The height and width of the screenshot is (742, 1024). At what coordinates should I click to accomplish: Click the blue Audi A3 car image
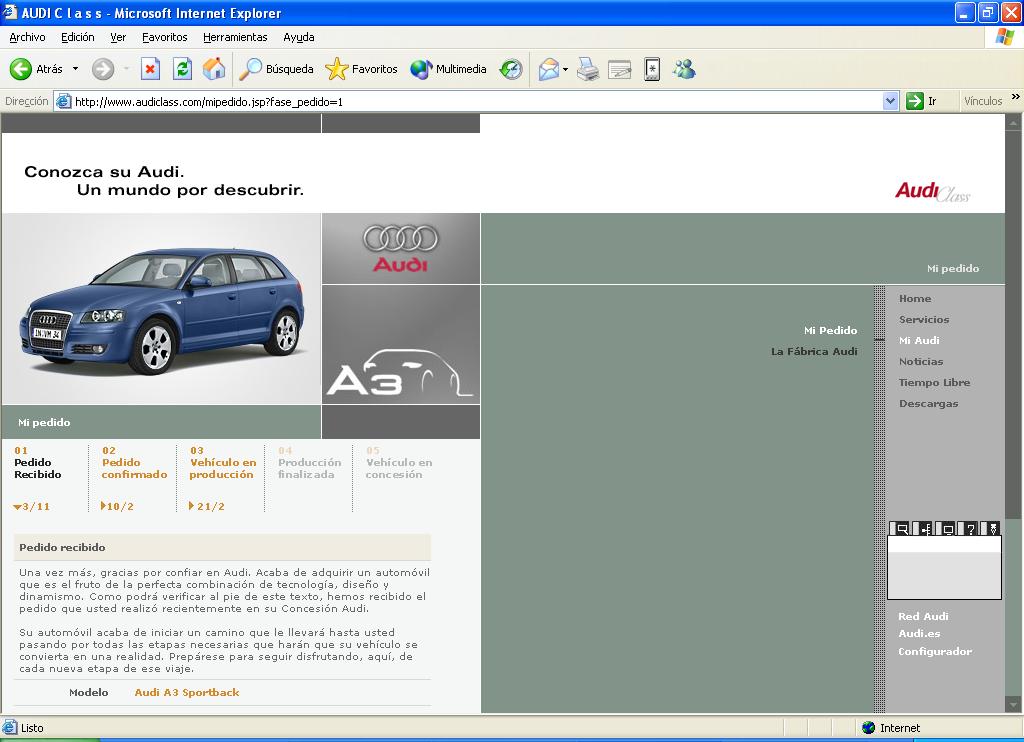point(161,309)
